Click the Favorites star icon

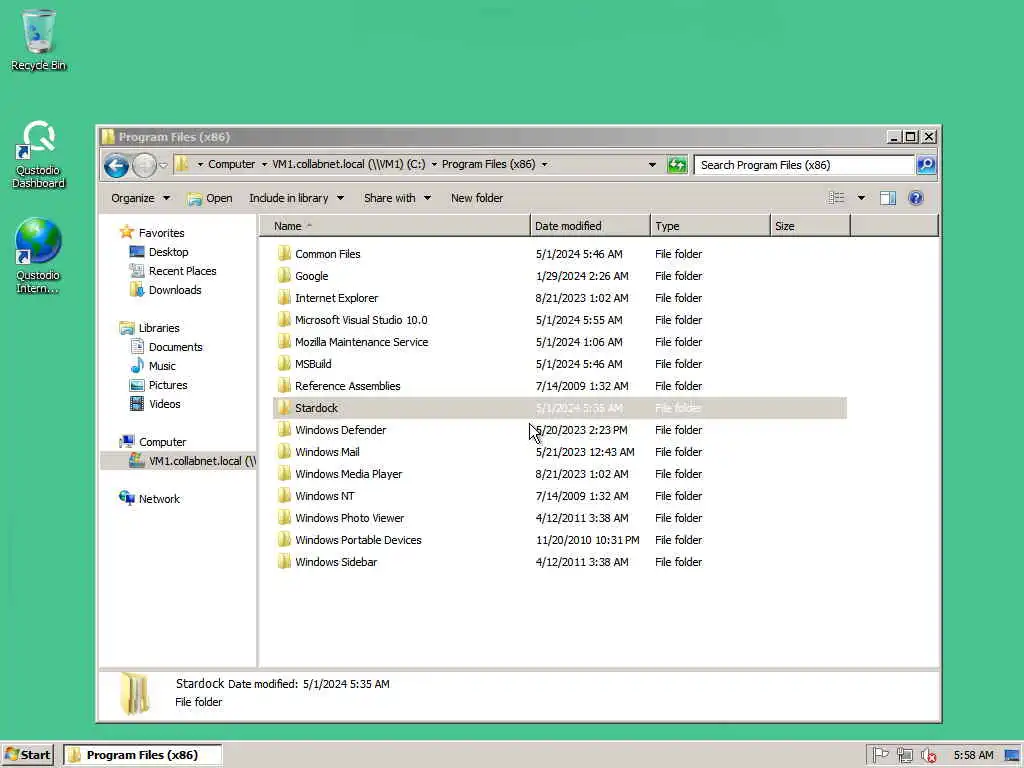pyautogui.click(x=127, y=232)
